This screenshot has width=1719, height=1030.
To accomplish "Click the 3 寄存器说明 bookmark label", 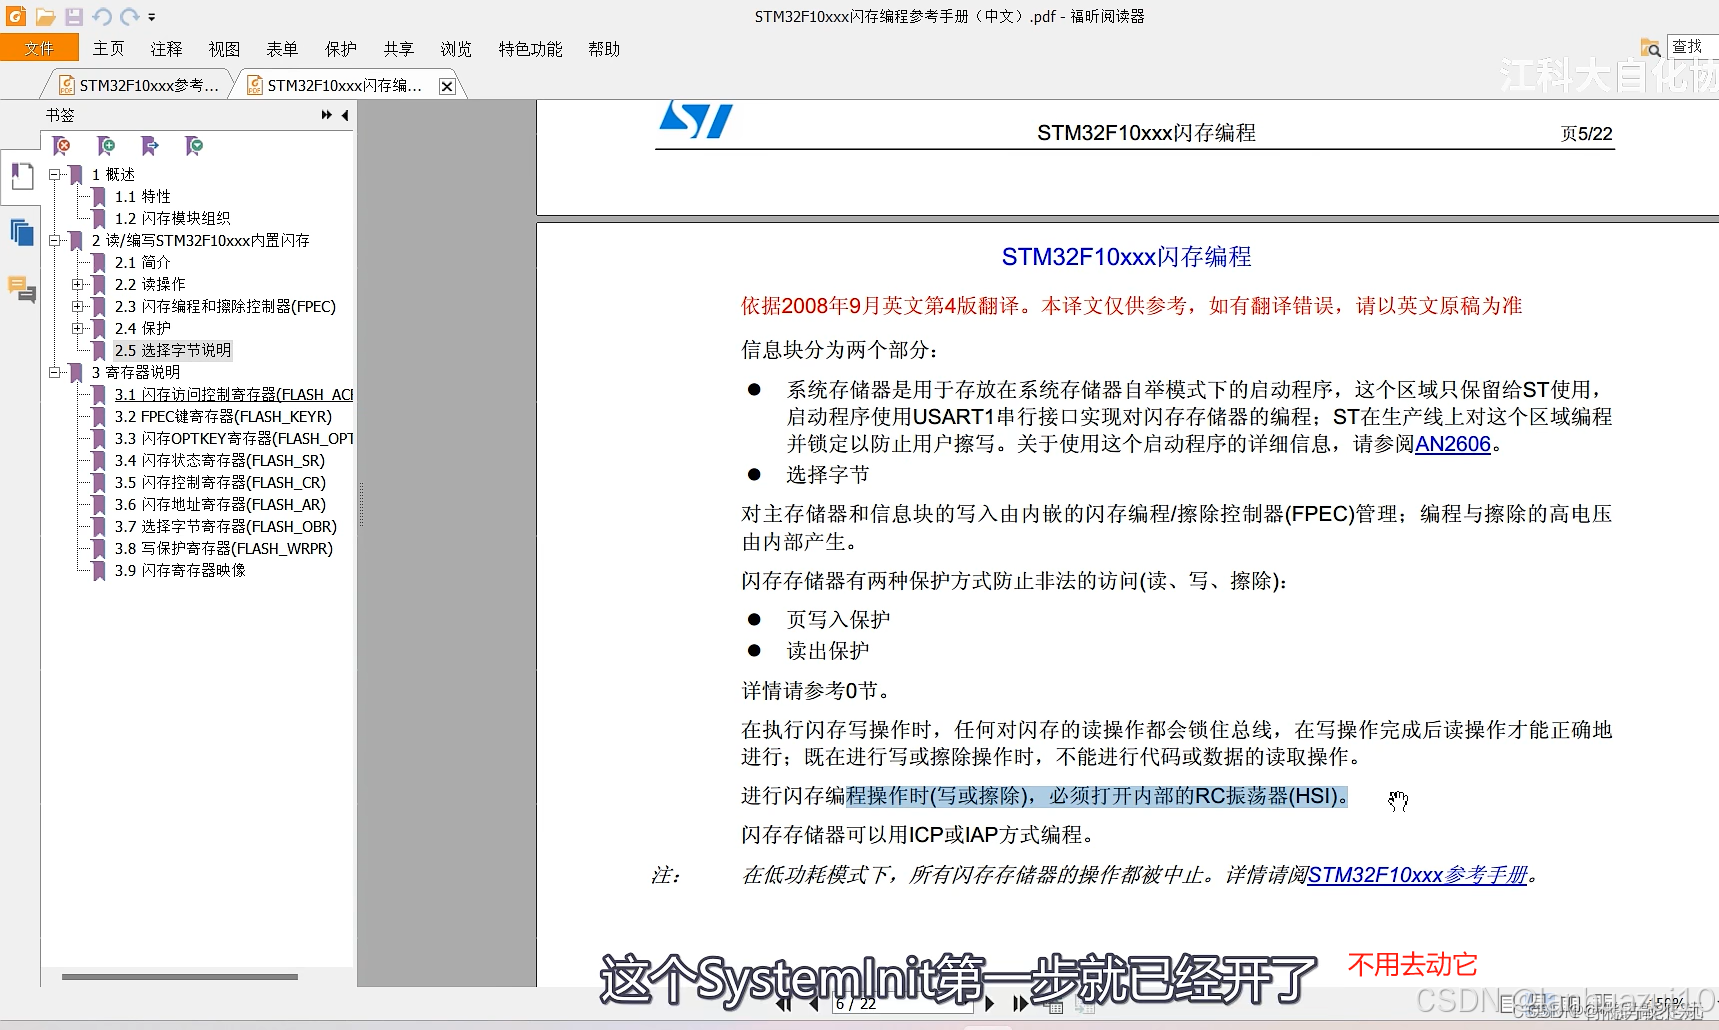I will tap(136, 372).
